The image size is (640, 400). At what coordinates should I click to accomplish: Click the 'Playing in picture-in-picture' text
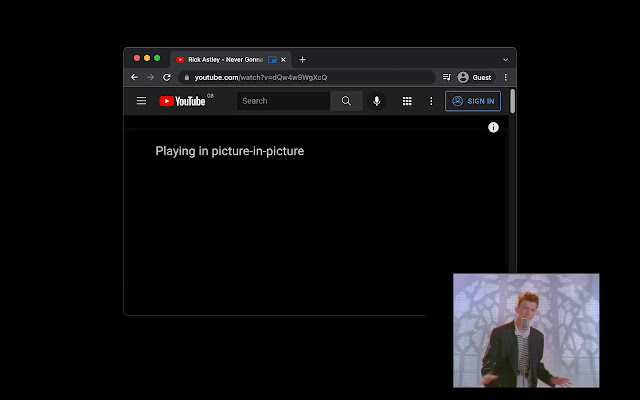point(229,151)
